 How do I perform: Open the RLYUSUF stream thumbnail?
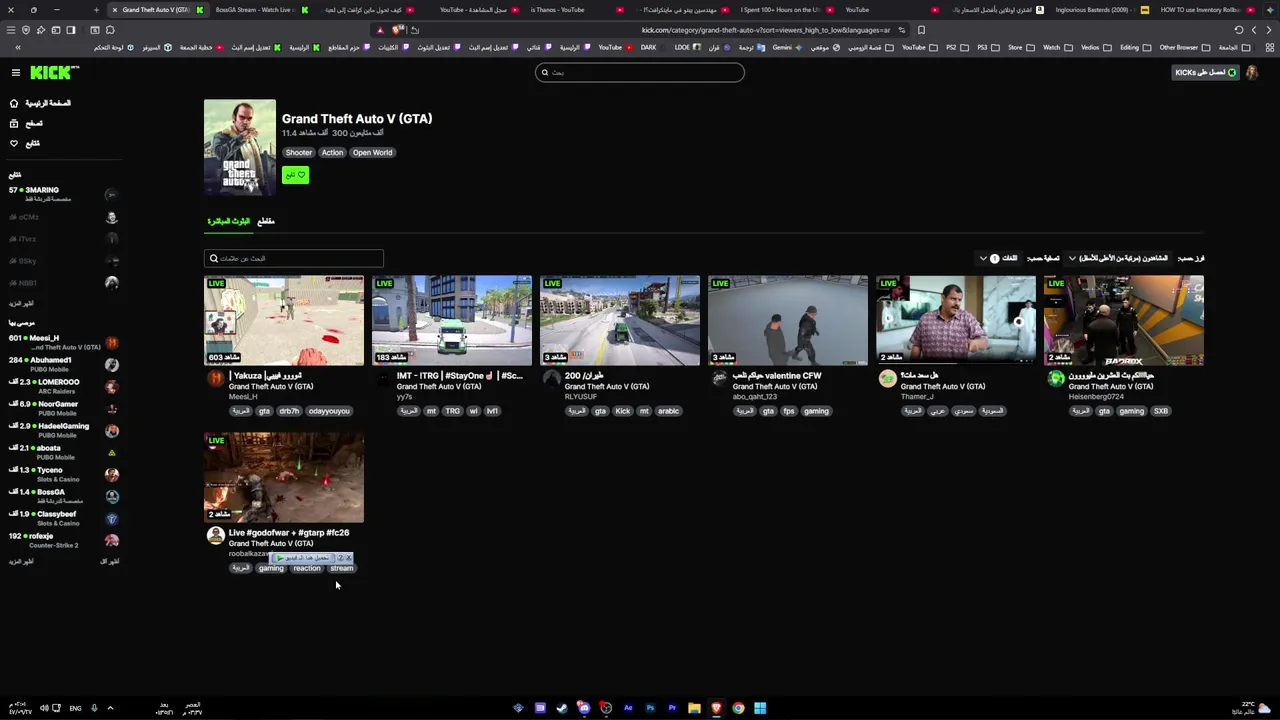click(620, 321)
